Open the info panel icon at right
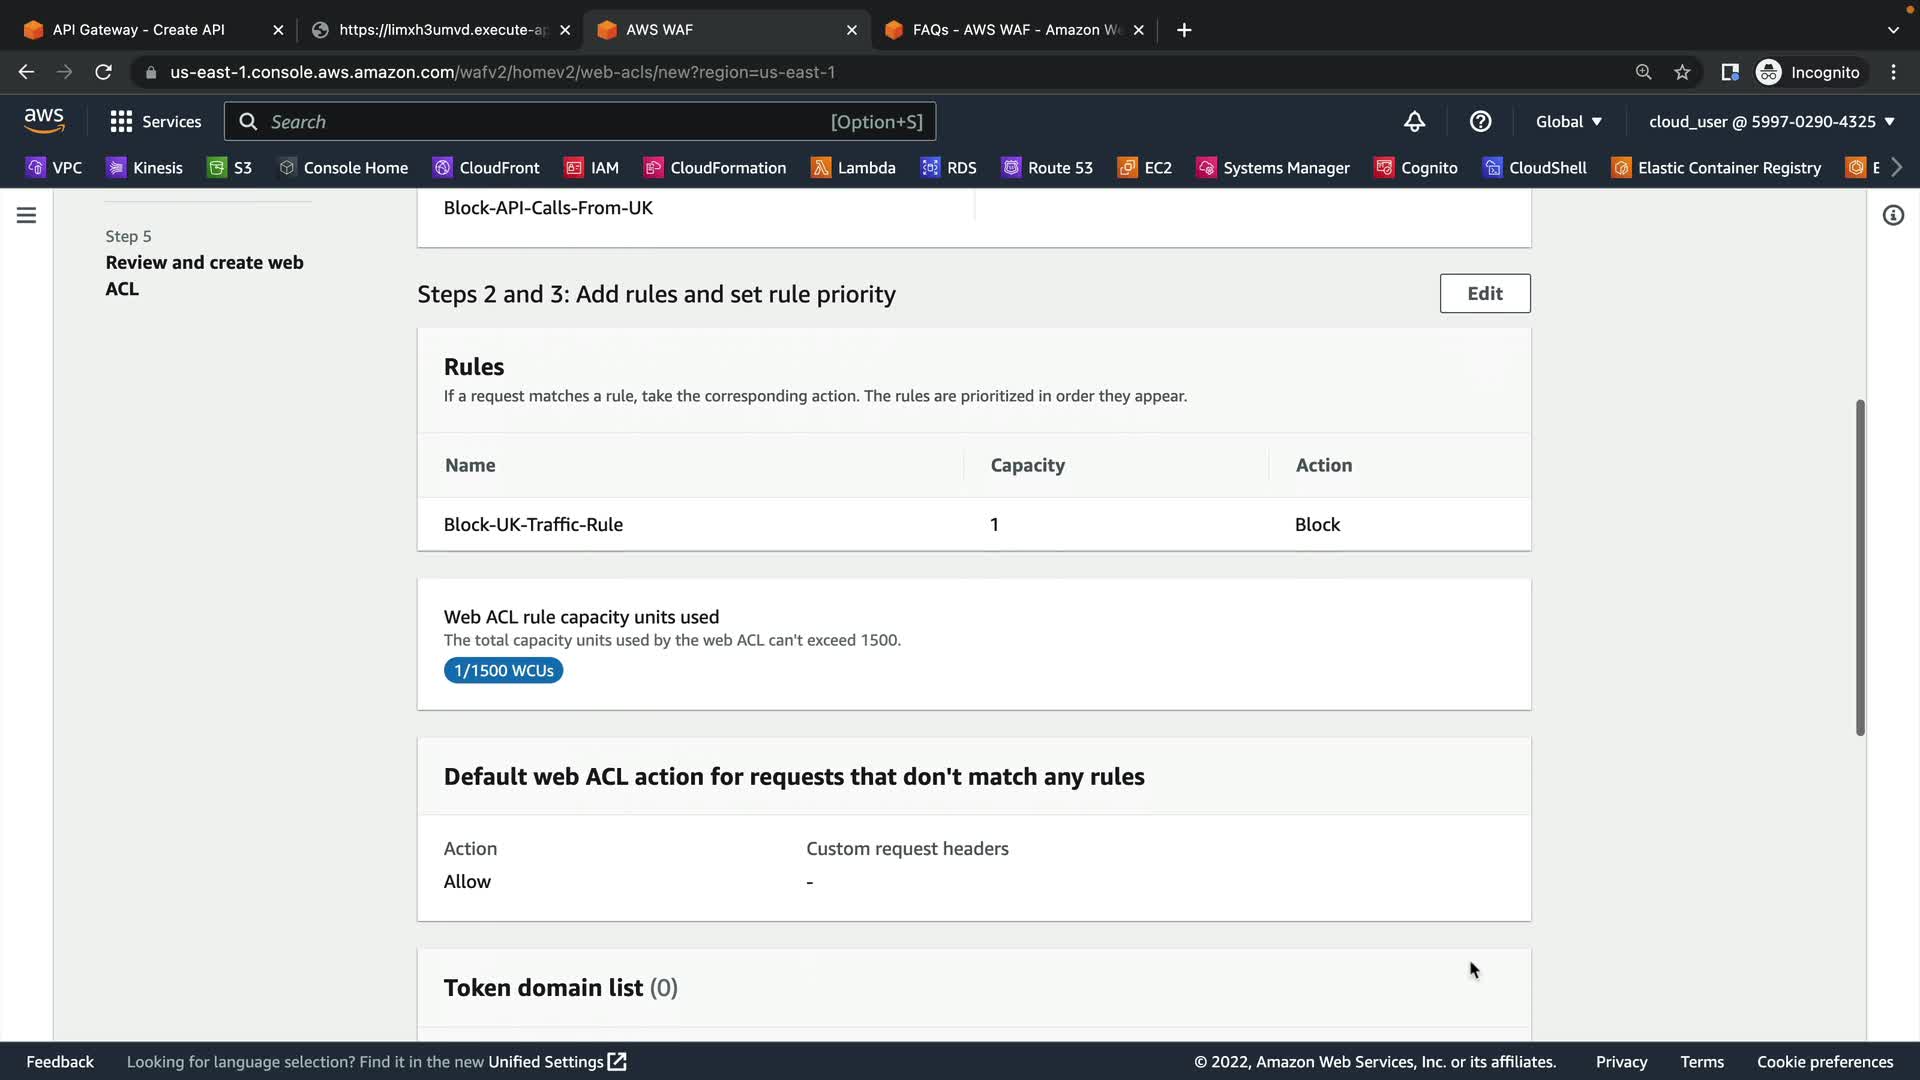Image resolution: width=1920 pixels, height=1080 pixels. click(x=1893, y=215)
